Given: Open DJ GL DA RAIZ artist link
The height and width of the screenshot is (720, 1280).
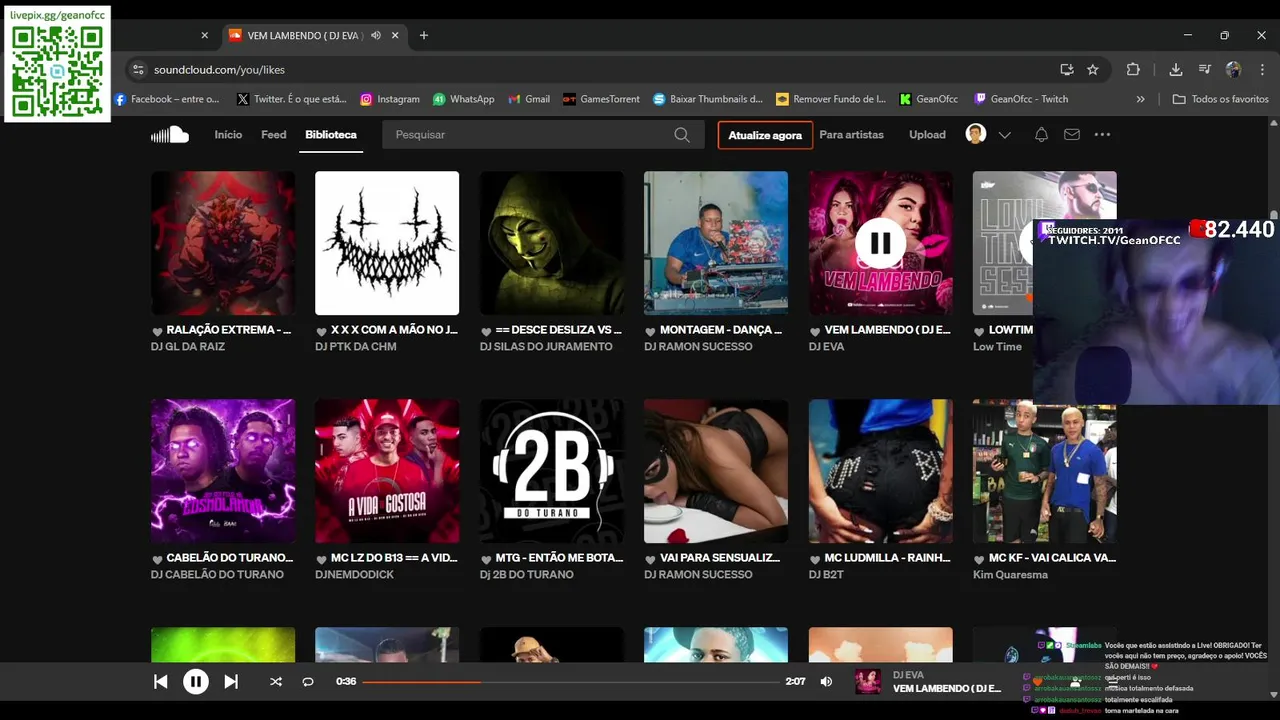Looking at the screenshot, I should click(x=188, y=347).
